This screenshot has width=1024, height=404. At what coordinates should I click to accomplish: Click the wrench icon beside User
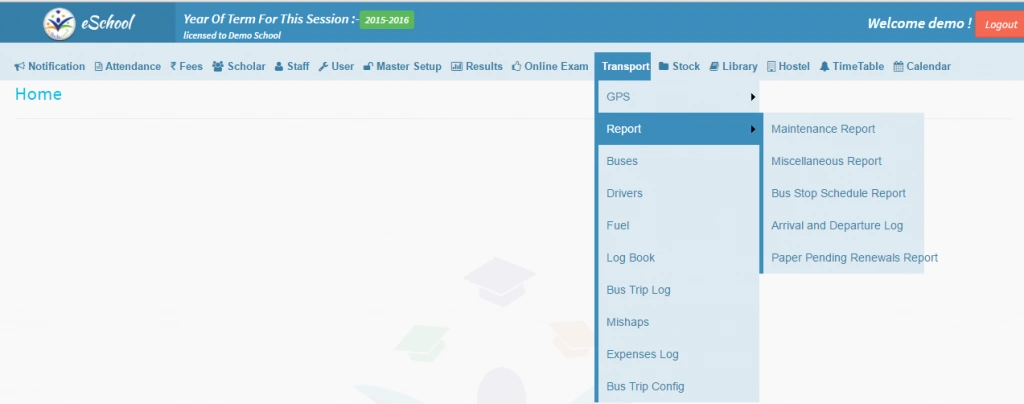click(323, 67)
